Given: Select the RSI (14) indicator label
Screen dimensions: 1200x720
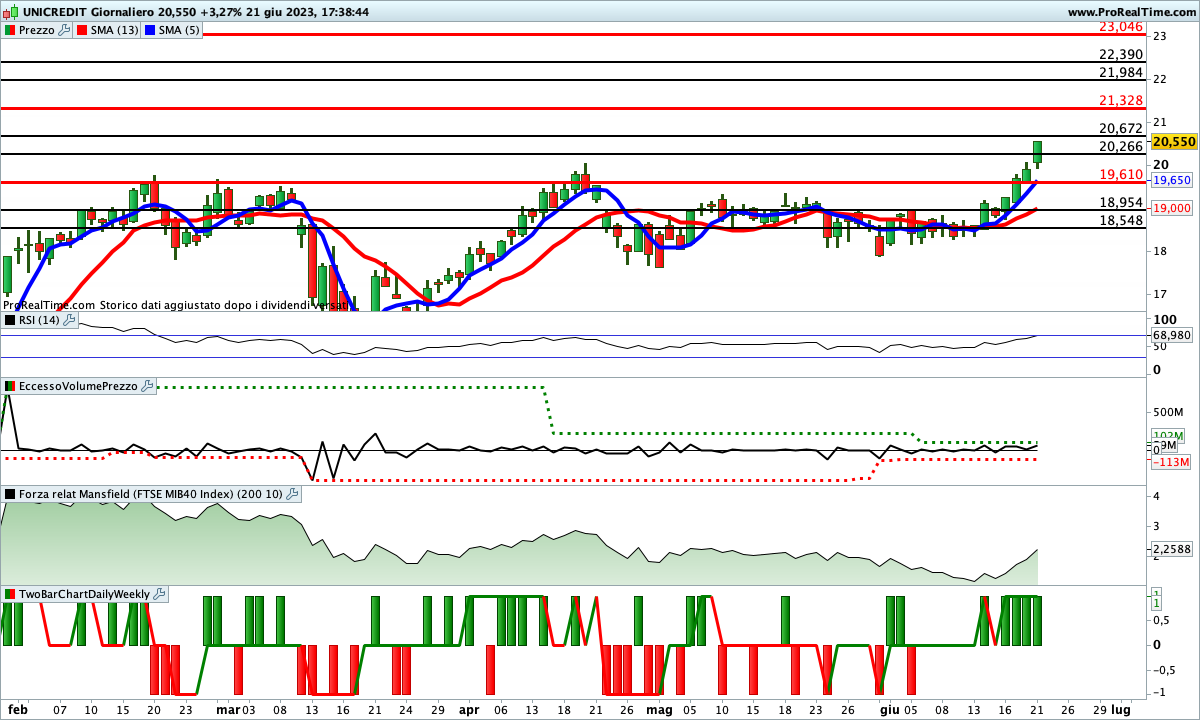Looking at the screenshot, I should (x=40, y=320).
